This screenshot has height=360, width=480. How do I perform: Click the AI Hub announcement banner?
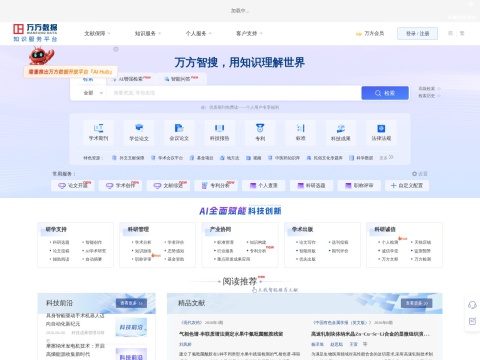pos(70,72)
